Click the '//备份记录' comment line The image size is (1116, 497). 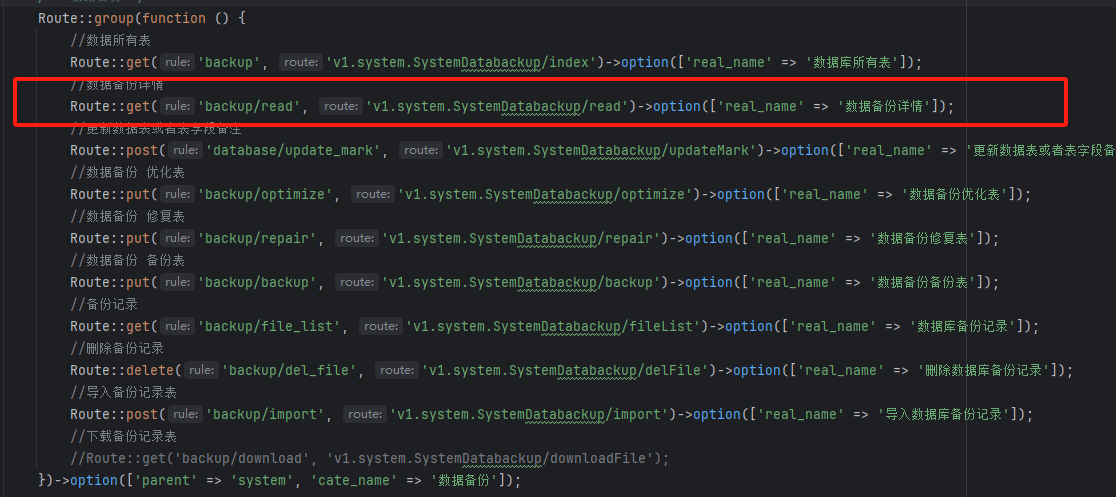point(104,304)
